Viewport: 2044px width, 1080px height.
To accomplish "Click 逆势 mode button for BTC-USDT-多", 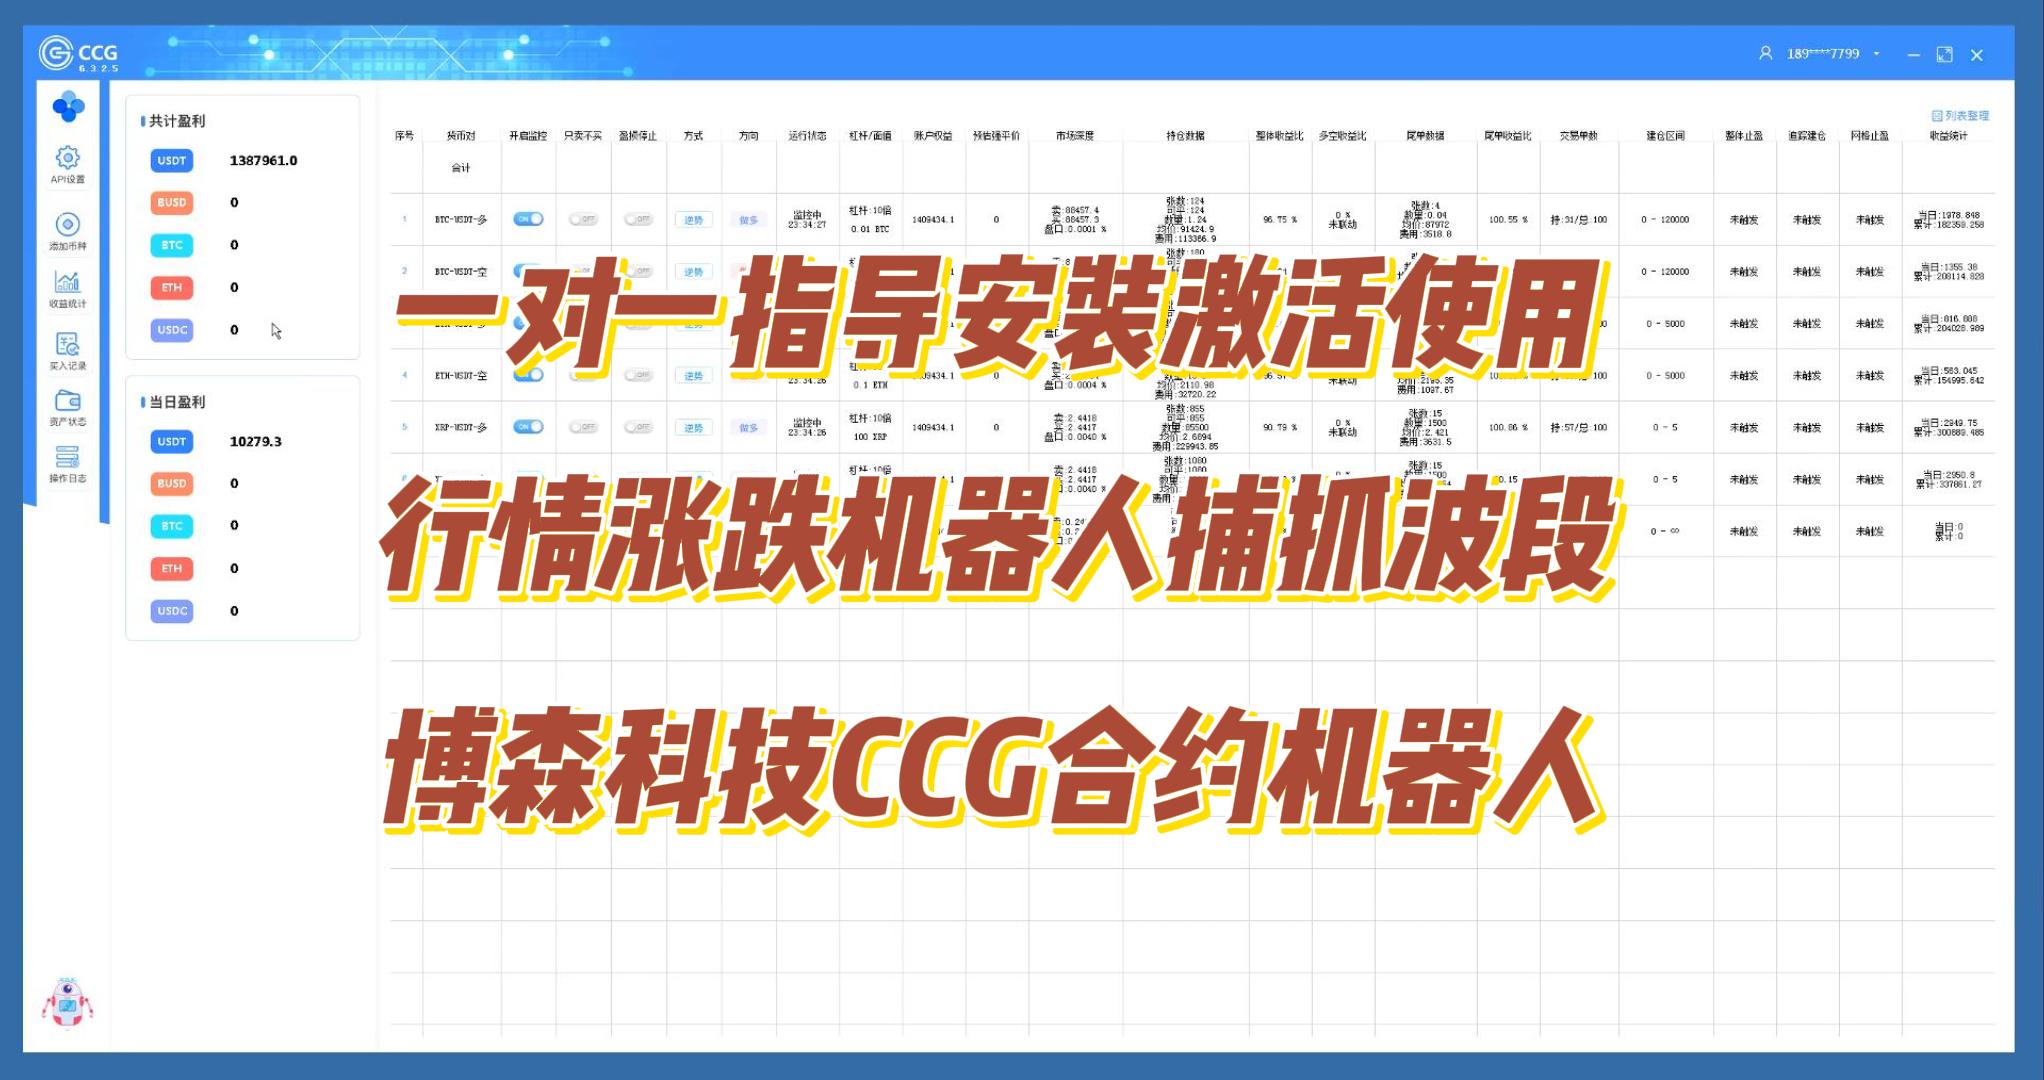I will pyautogui.click(x=694, y=220).
